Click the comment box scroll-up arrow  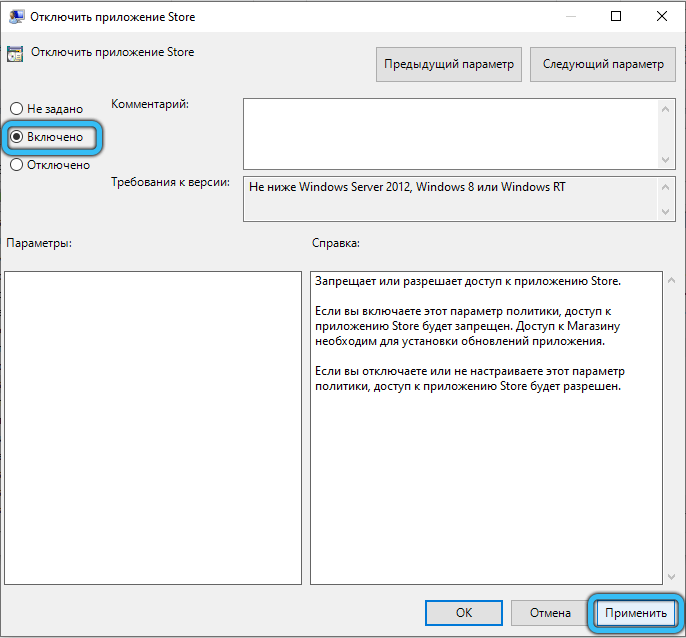coord(665,109)
